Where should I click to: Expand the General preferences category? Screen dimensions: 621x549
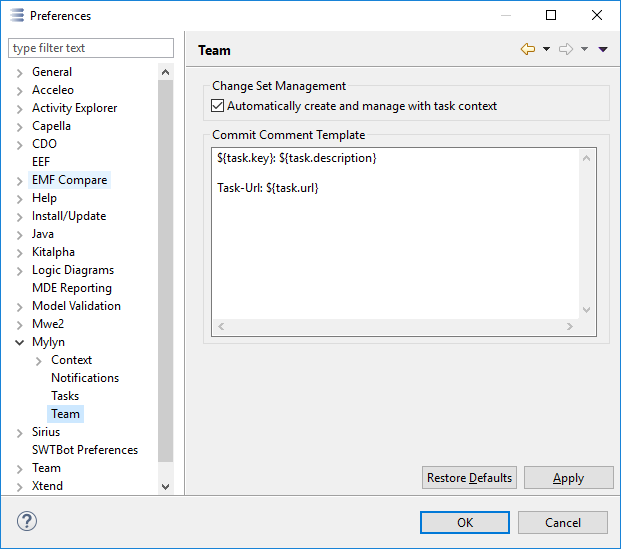tap(20, 72)
